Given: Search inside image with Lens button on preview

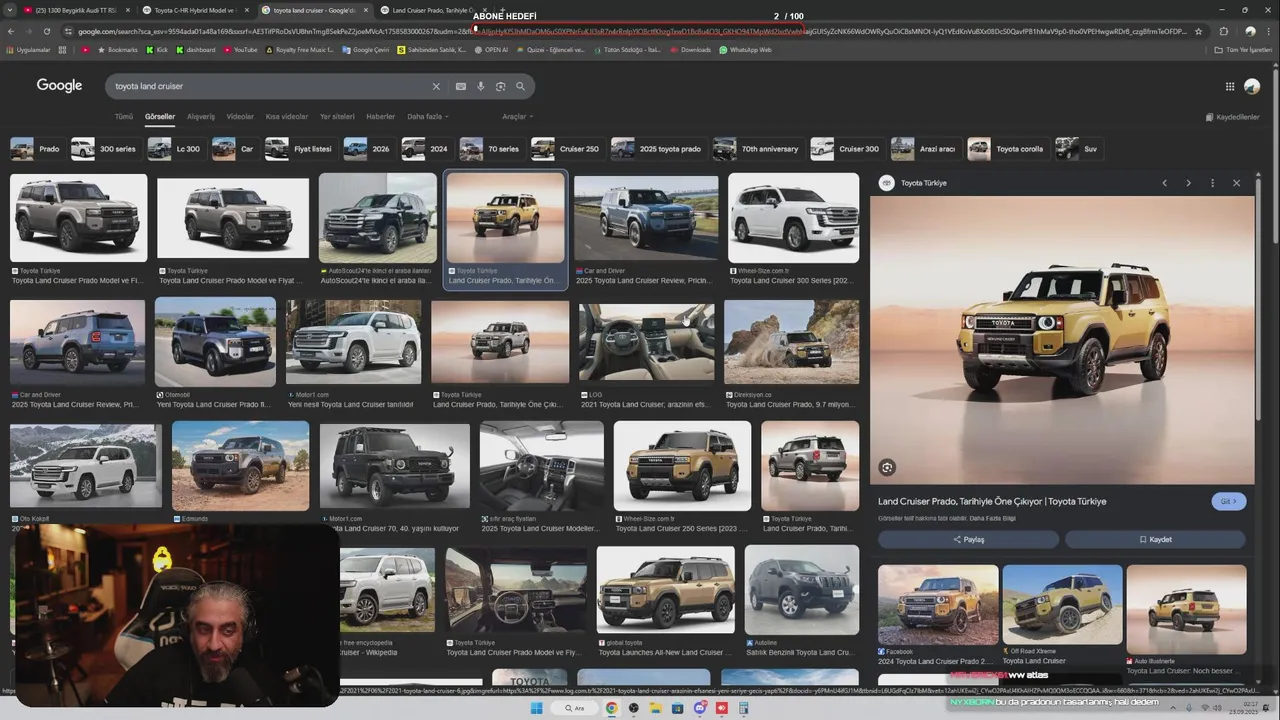Looking at the screenshot, I should click(887, 467).
